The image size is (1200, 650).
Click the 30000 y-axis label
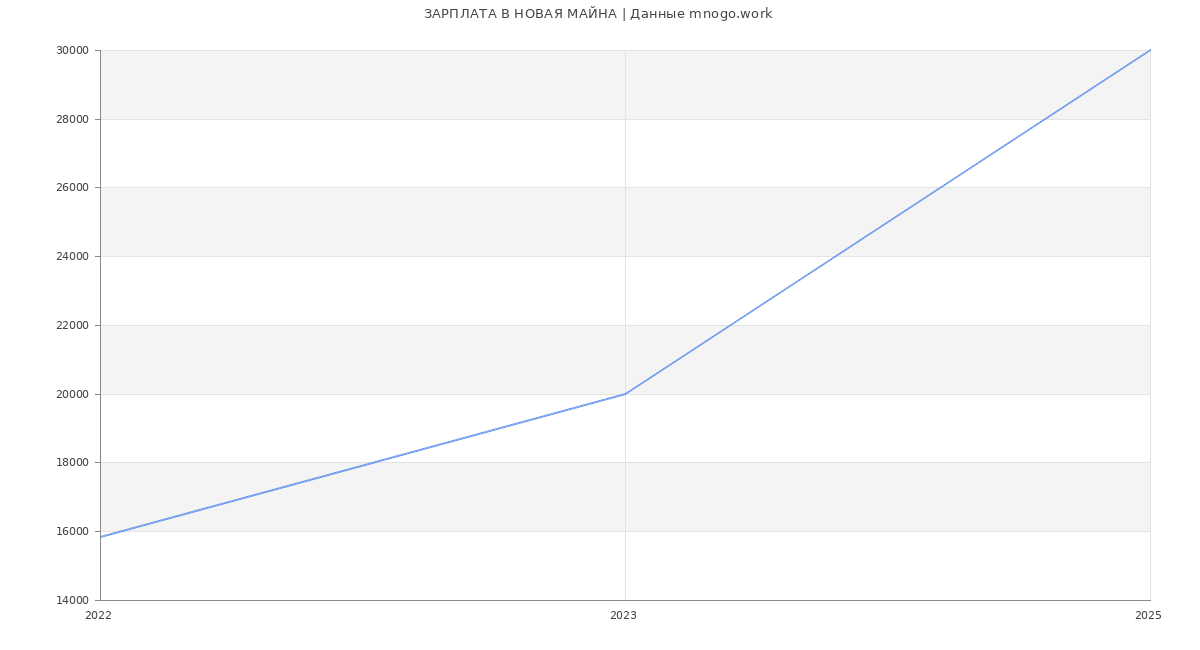point(74,51)
